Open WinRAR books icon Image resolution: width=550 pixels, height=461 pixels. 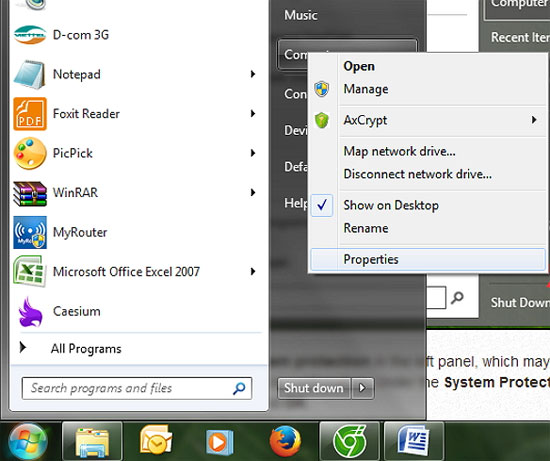point(30,193)
